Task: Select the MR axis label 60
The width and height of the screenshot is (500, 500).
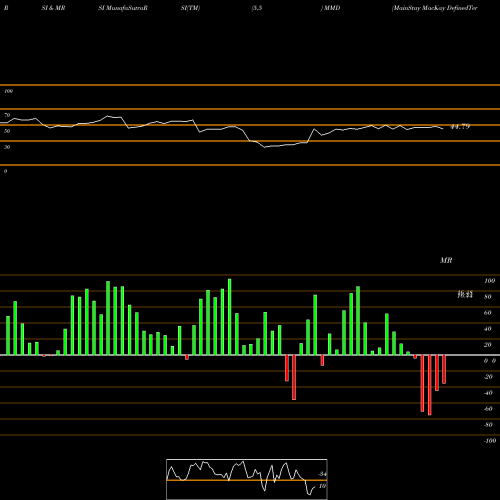Action: 487,313
